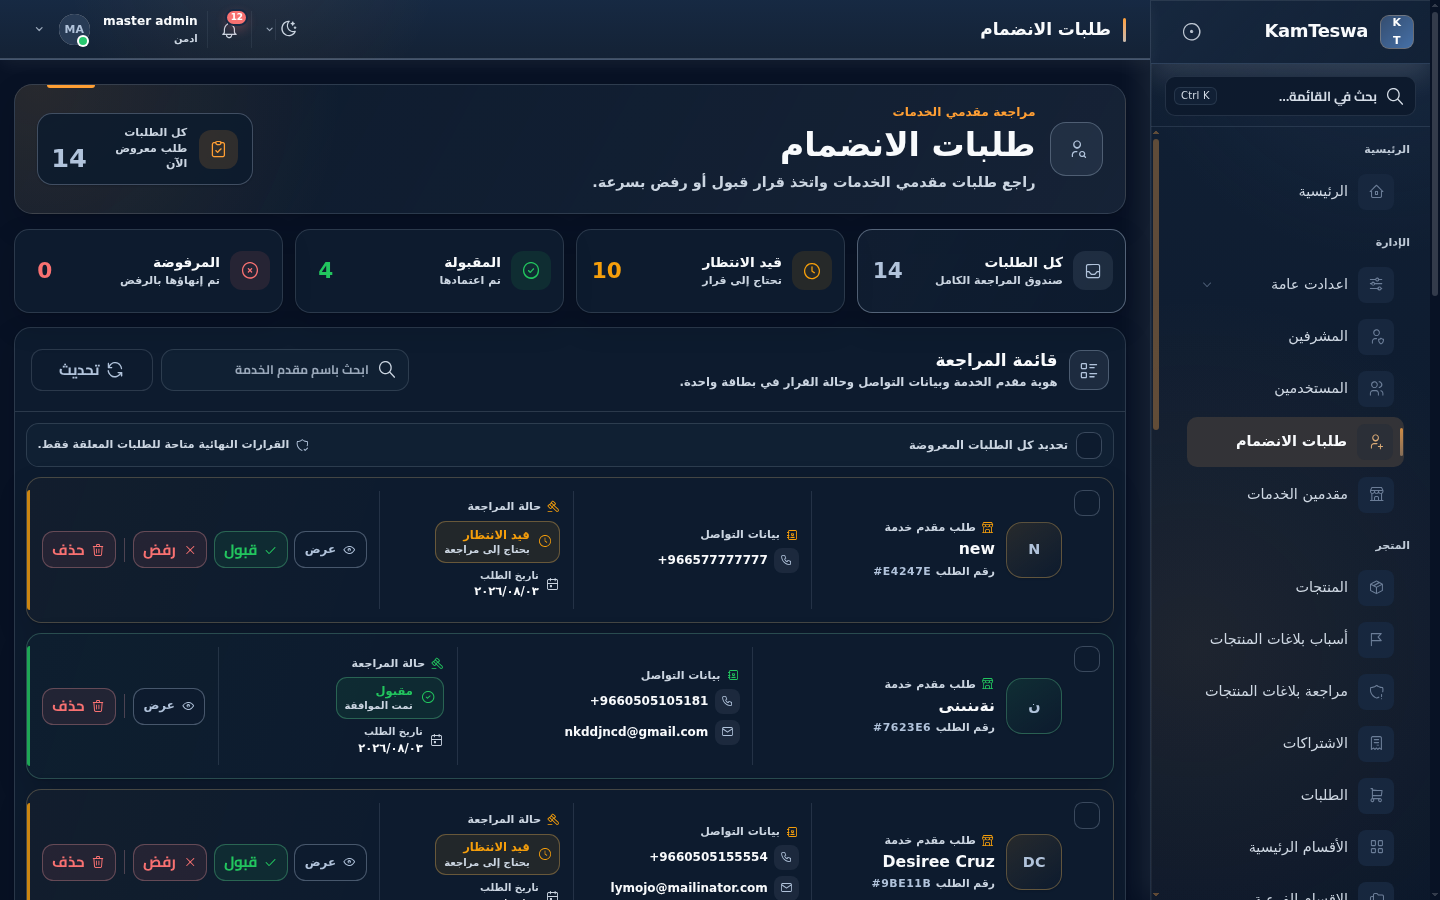
Task: Click the sidebar's inner scrollbar
Action: 1156,285
